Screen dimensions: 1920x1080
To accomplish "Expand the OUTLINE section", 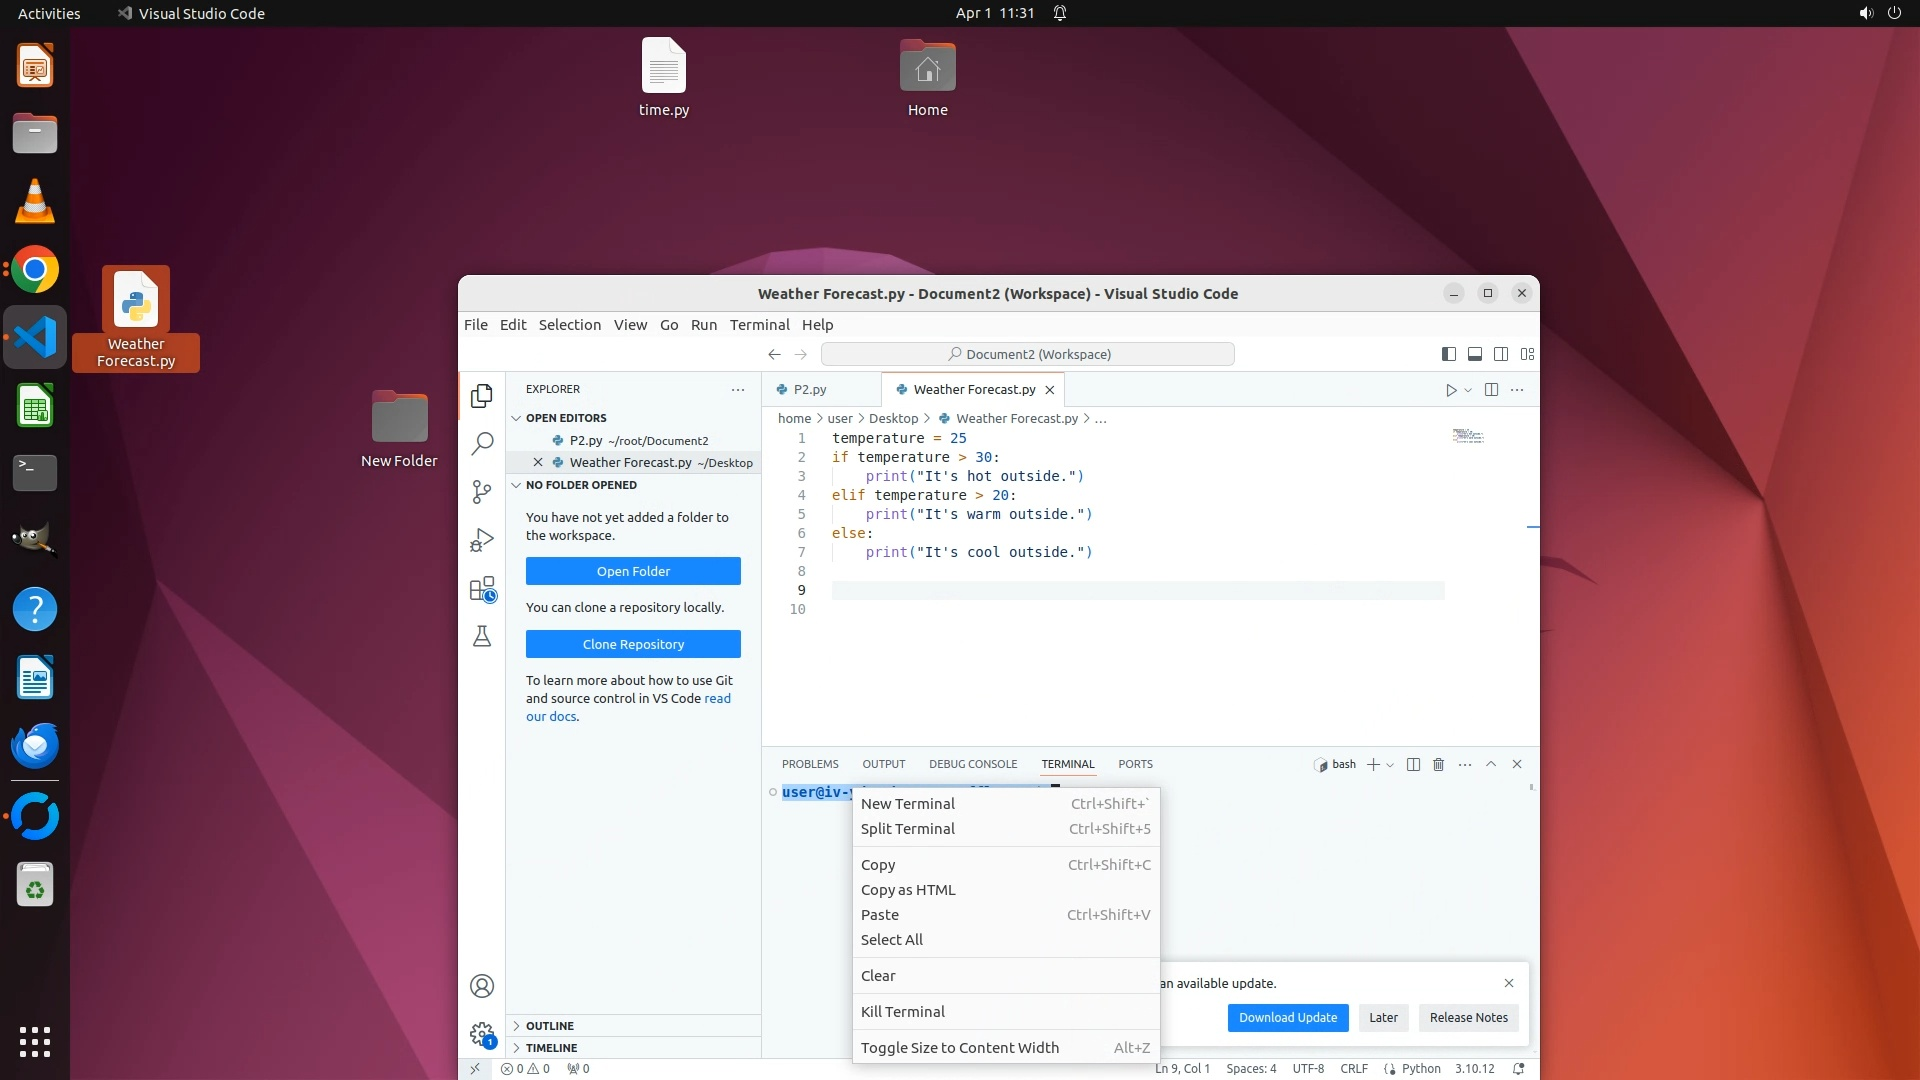I will 550,1026.
